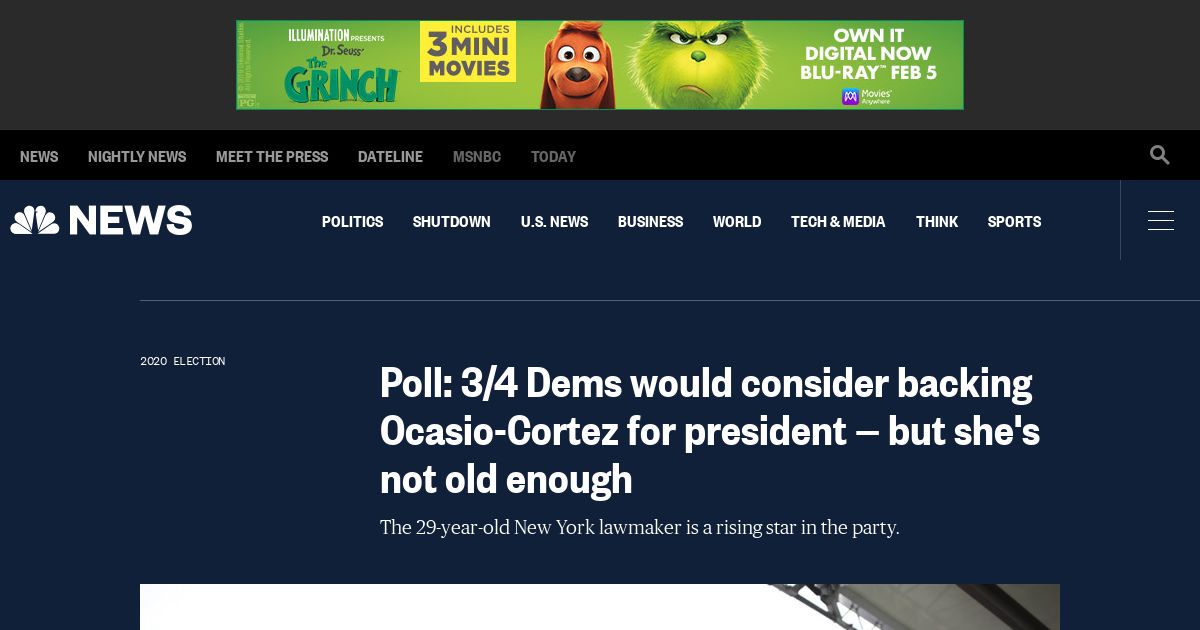
Task: Visit the Think section
Action: [x=937, y=222]
